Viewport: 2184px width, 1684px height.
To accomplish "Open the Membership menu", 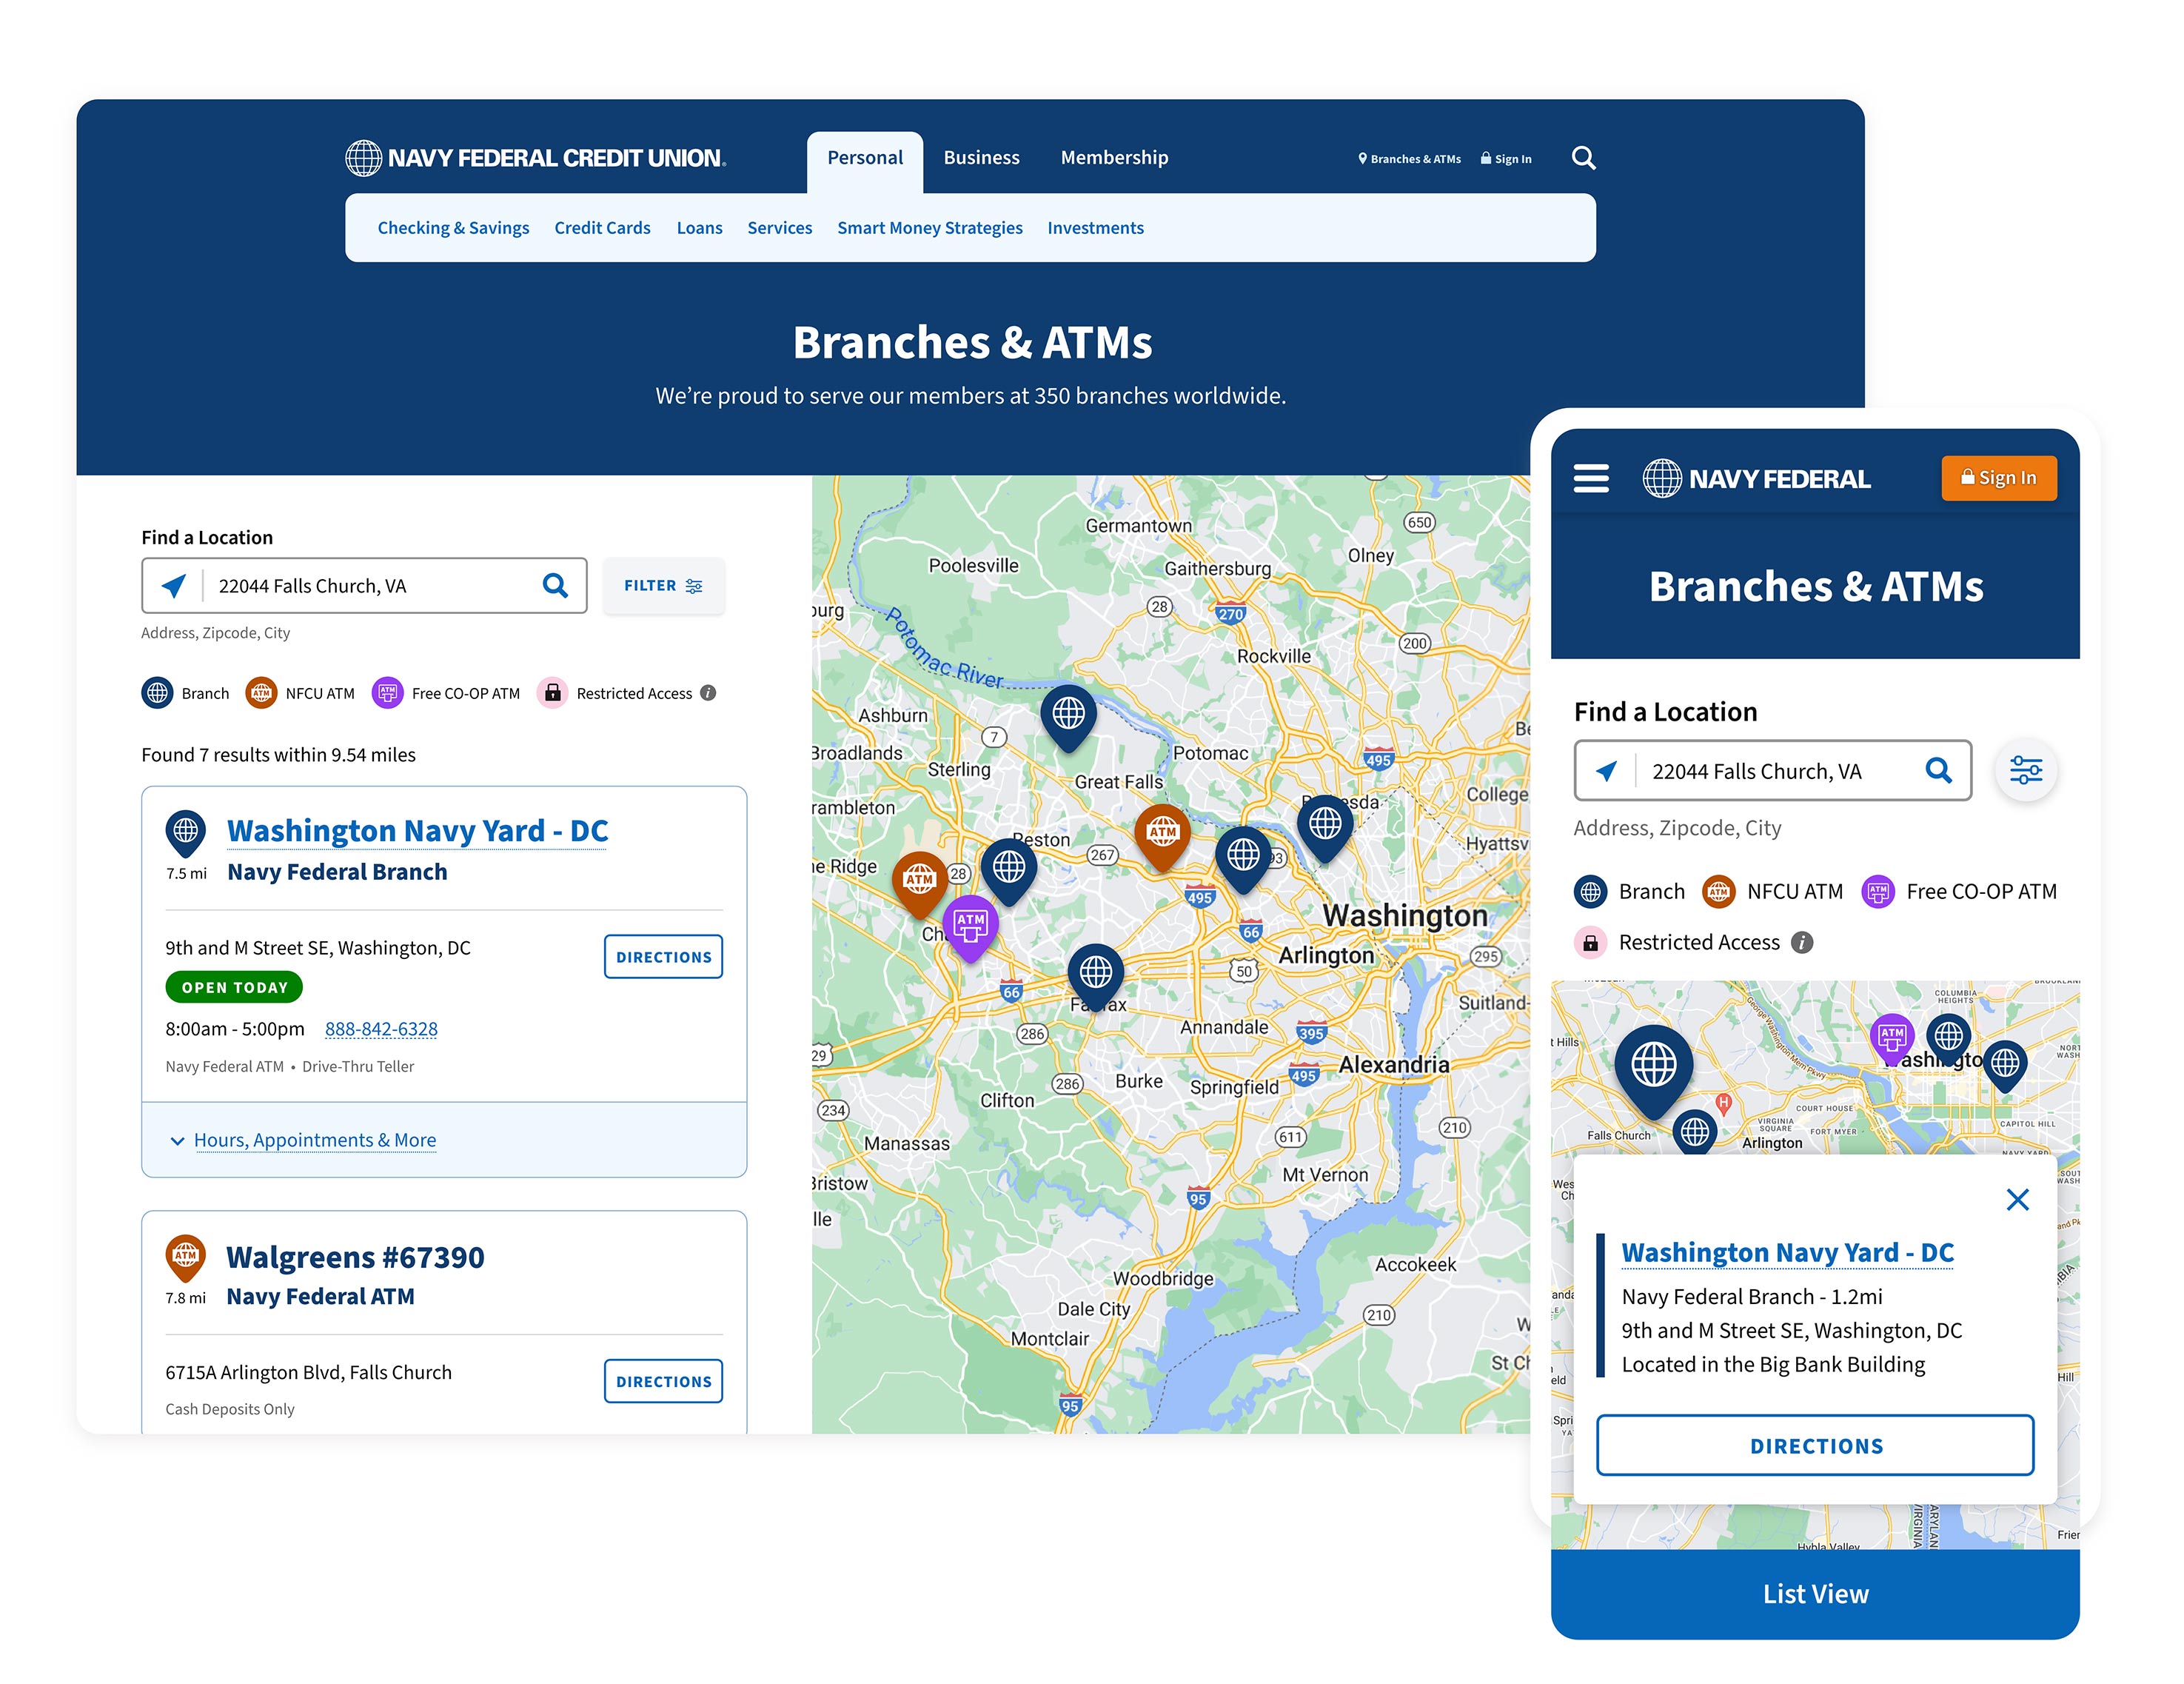I will click(x=1114, y=157).
